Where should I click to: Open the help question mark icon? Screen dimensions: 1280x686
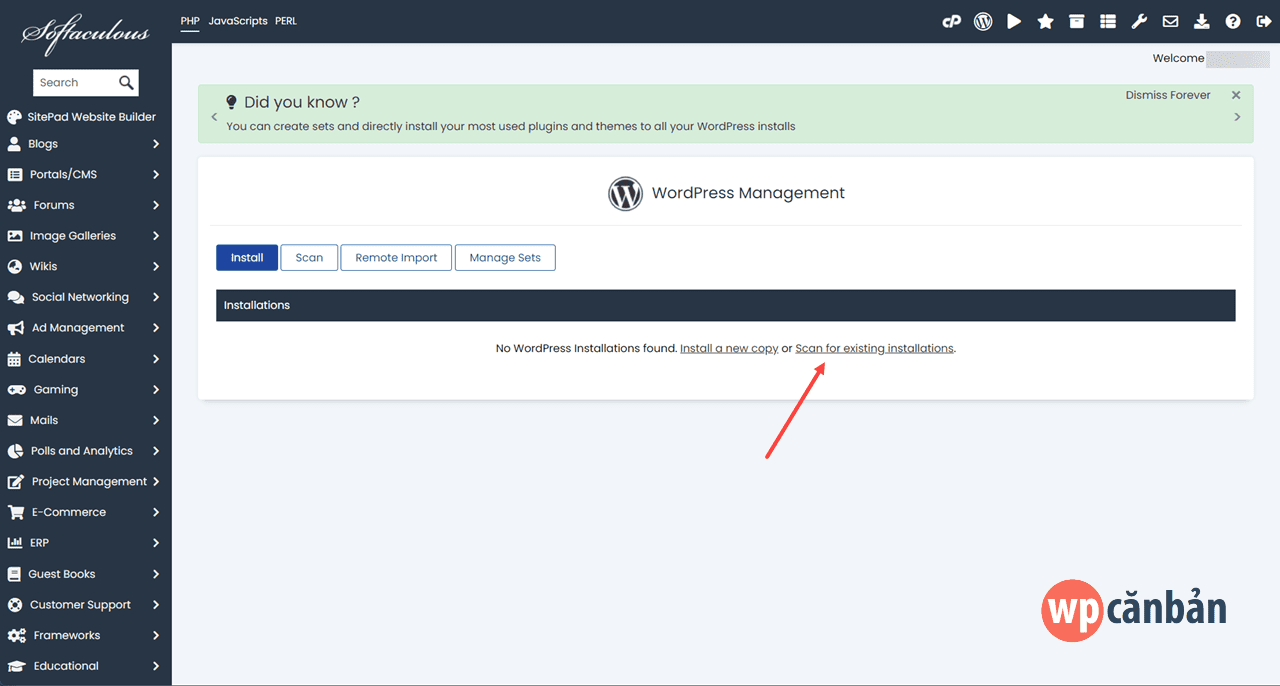pos(1232,21)
